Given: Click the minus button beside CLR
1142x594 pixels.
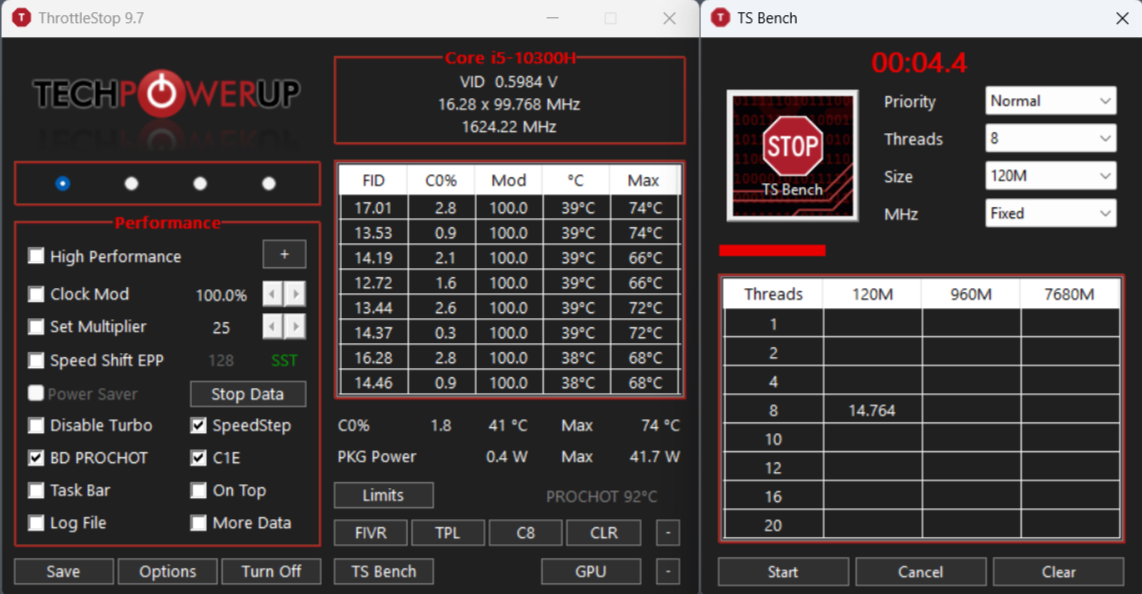Looking at the screenshot, I should point(668,533).
